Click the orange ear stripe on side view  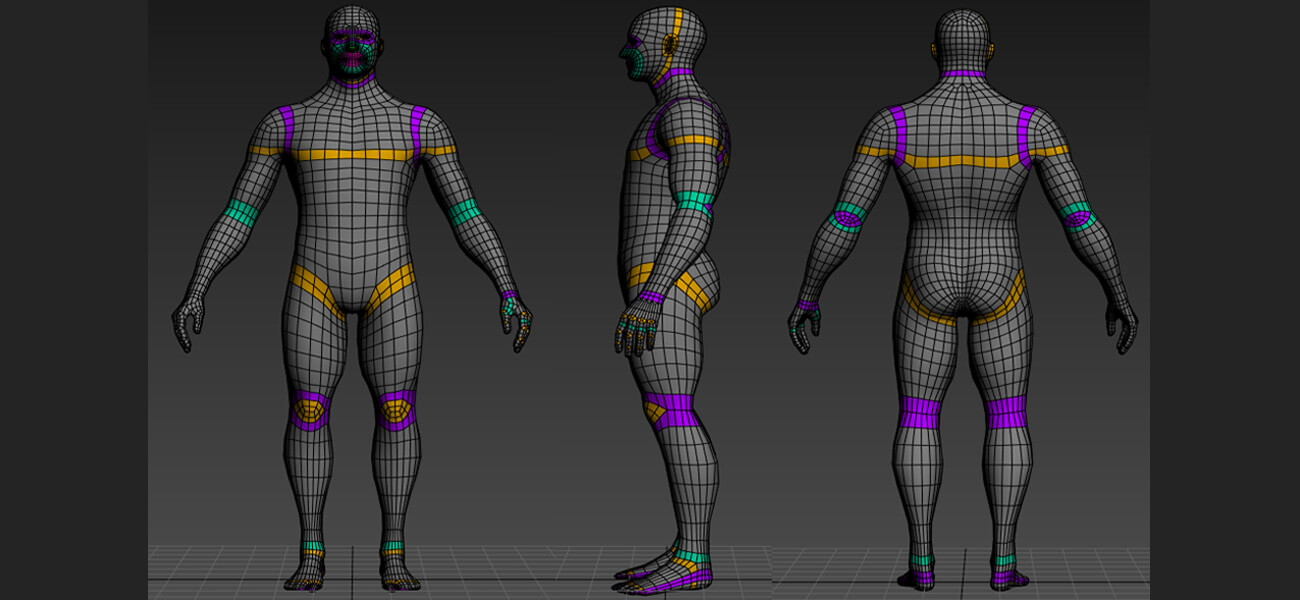click(x=676, y=38)
